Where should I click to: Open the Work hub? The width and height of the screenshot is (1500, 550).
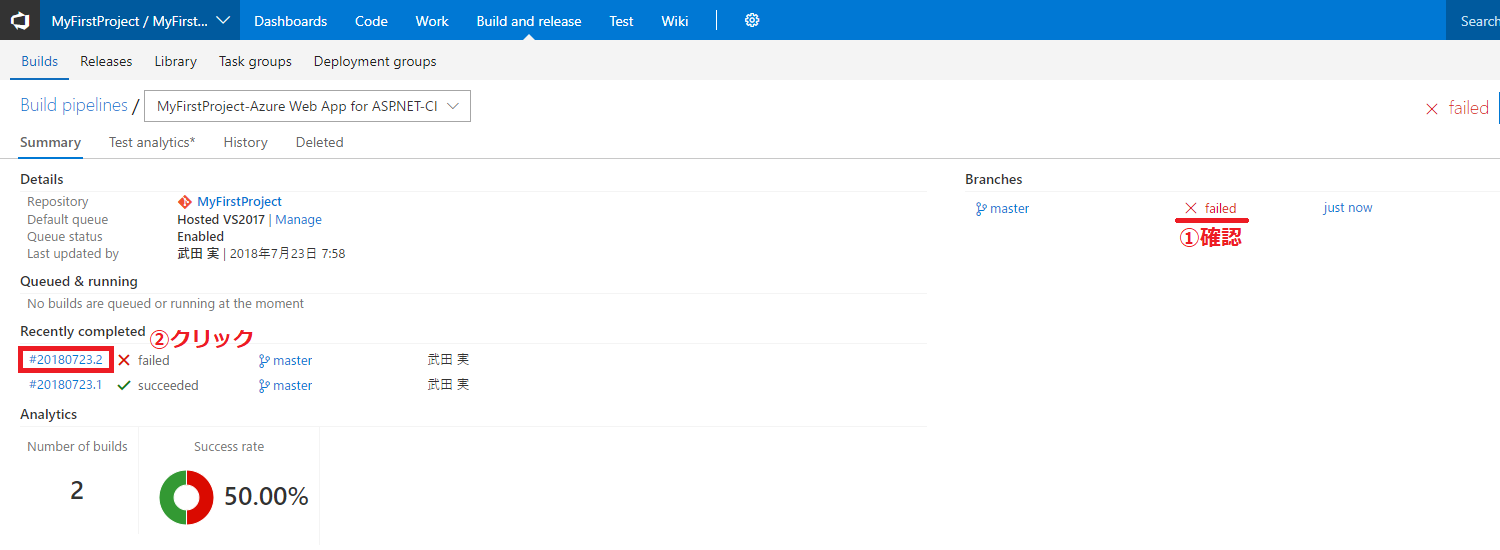click(x=432, y=21)
